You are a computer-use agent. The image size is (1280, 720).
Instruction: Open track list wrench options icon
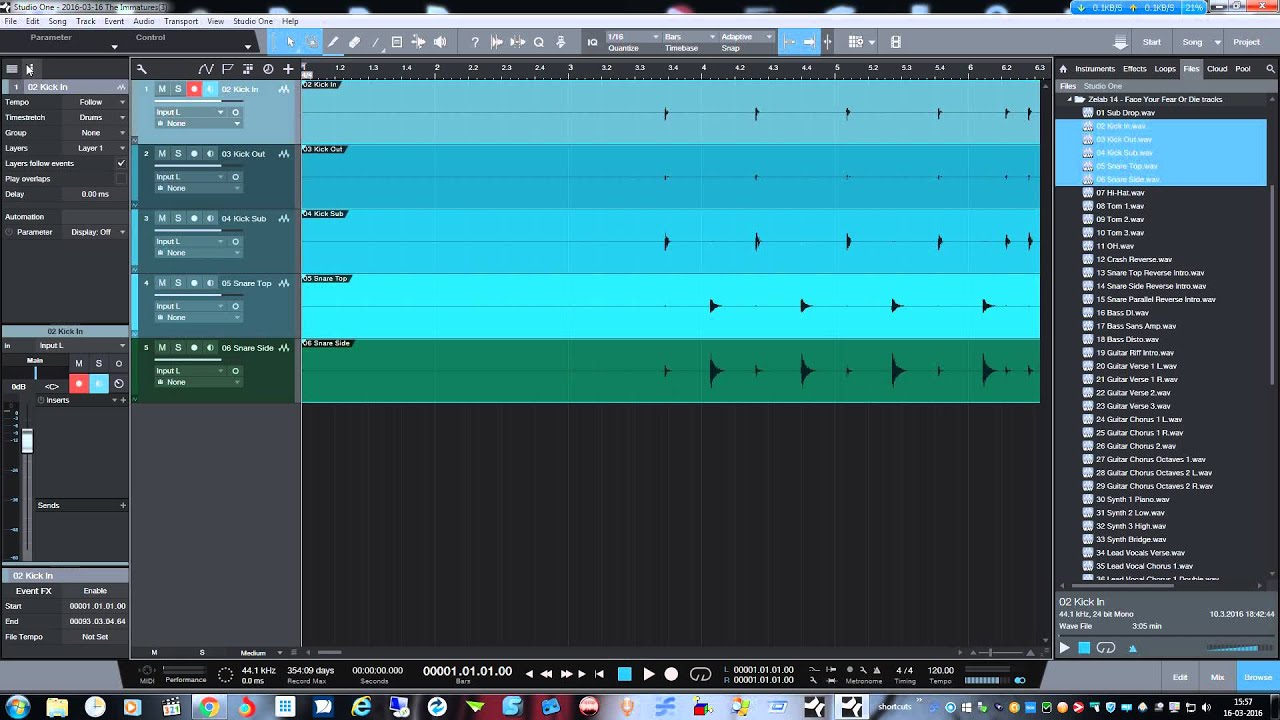[142, 69]
